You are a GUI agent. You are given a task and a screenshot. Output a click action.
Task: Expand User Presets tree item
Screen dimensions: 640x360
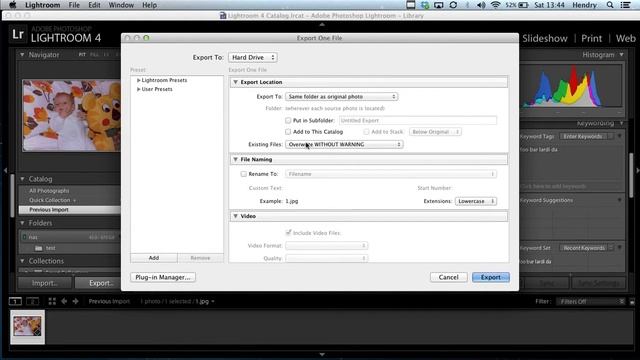pos(139,89)
